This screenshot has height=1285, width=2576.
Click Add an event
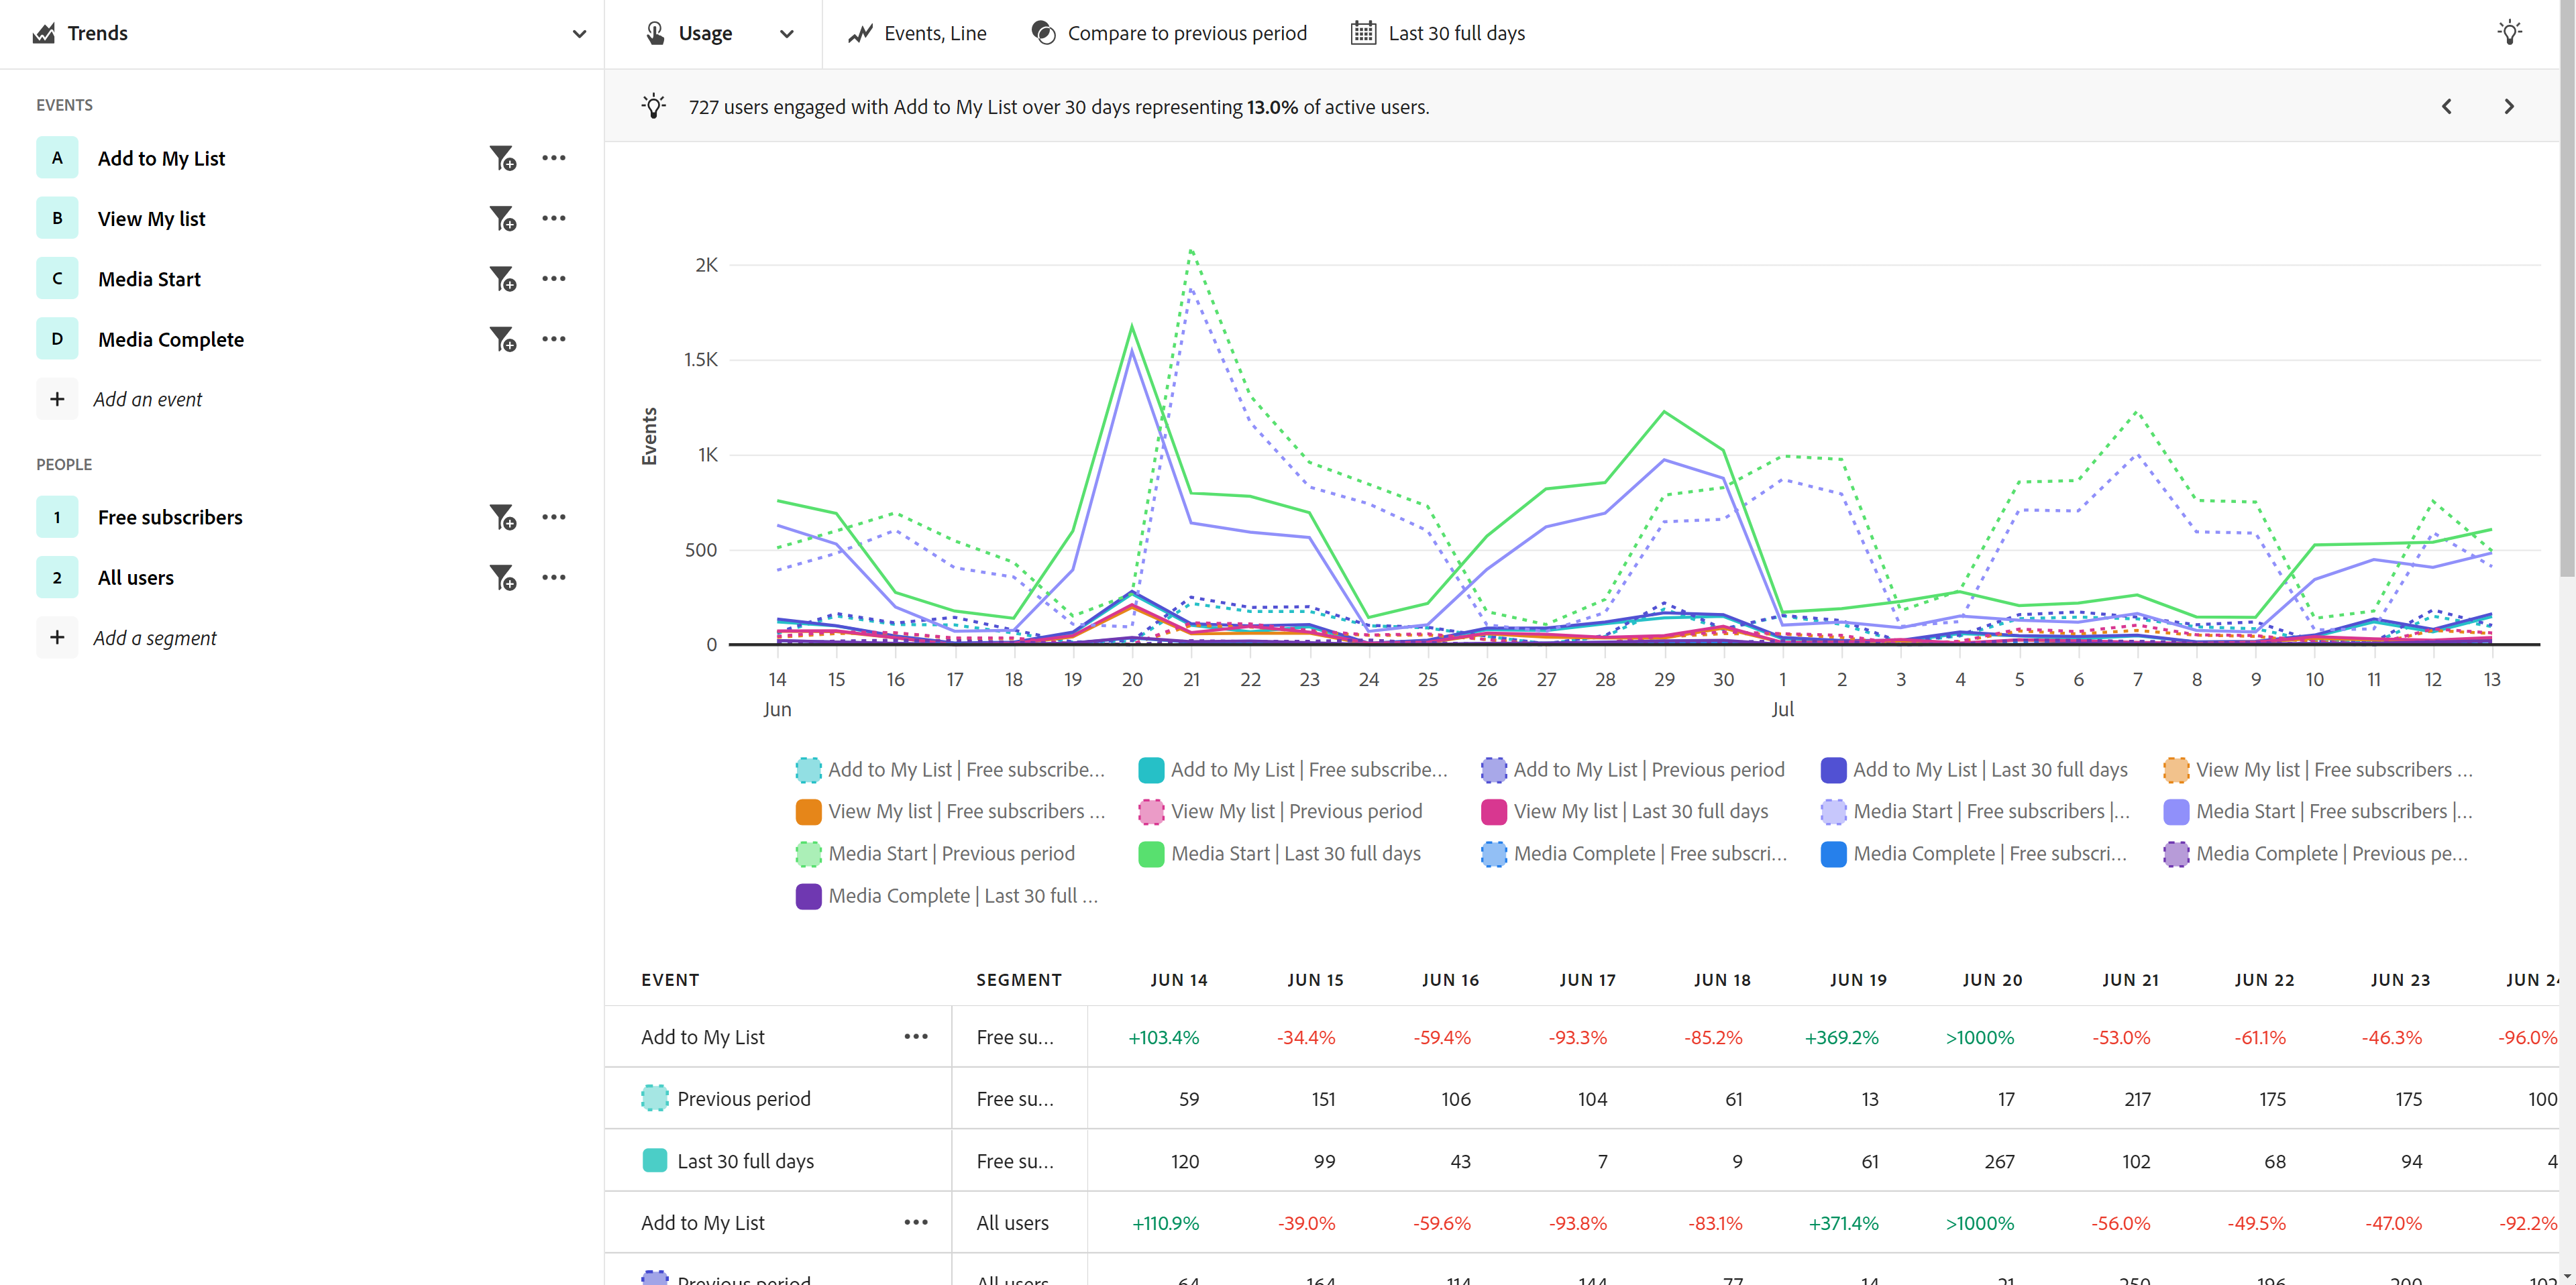(147, 399)
